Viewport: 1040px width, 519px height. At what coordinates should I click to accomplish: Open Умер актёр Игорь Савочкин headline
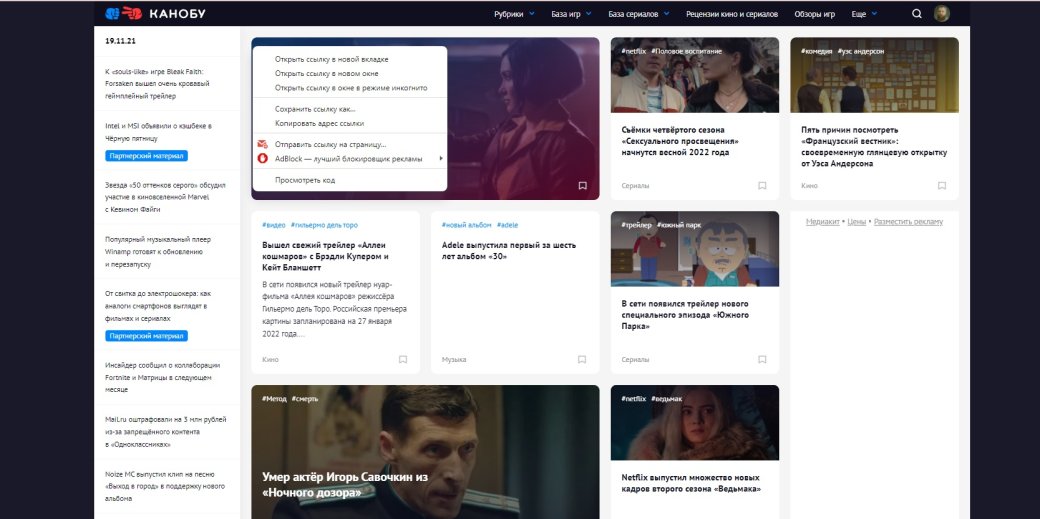point(345,484)
